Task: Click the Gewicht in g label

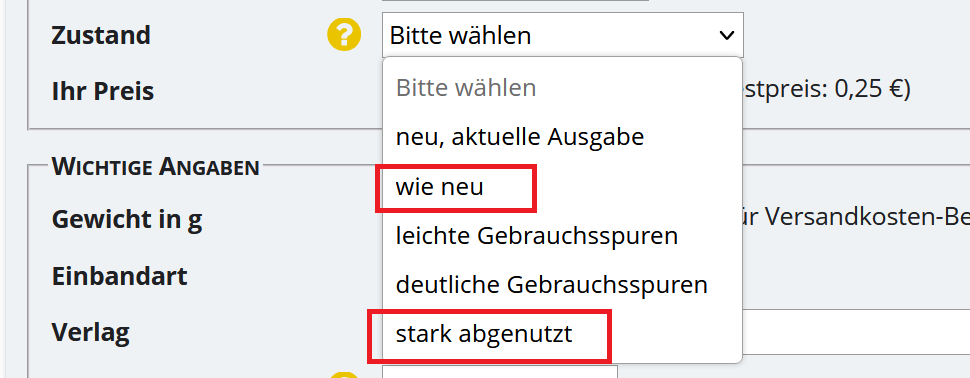Action: pyautogui.click(x=127, y=220)
